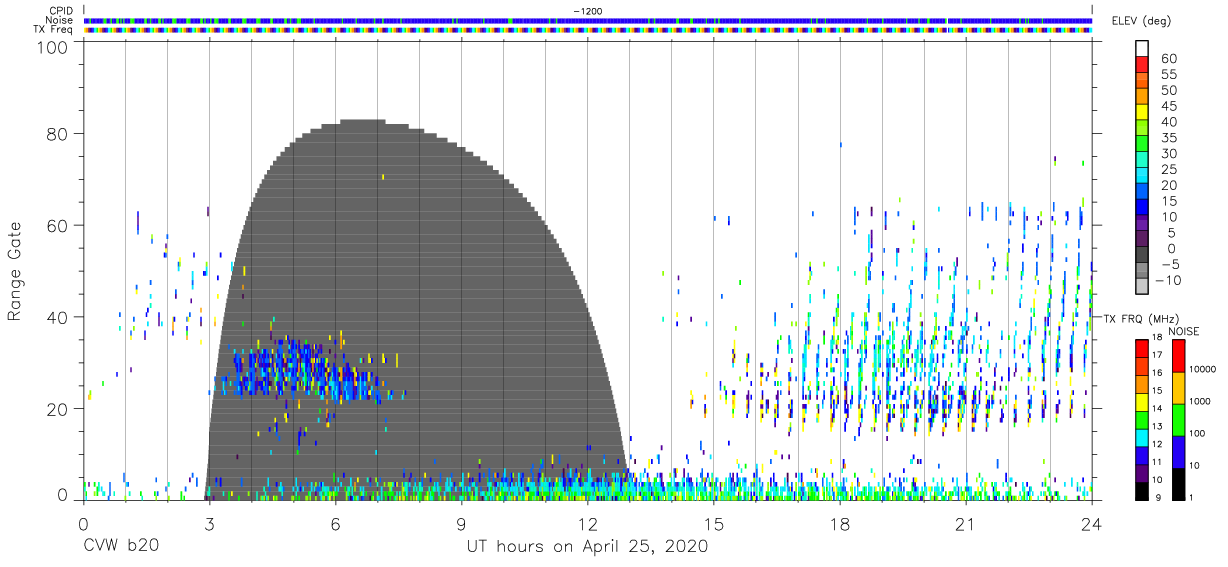
Task: Click the 60 tick on Range Gate axis
Action: pyautogui.click(x=56, y=226)
